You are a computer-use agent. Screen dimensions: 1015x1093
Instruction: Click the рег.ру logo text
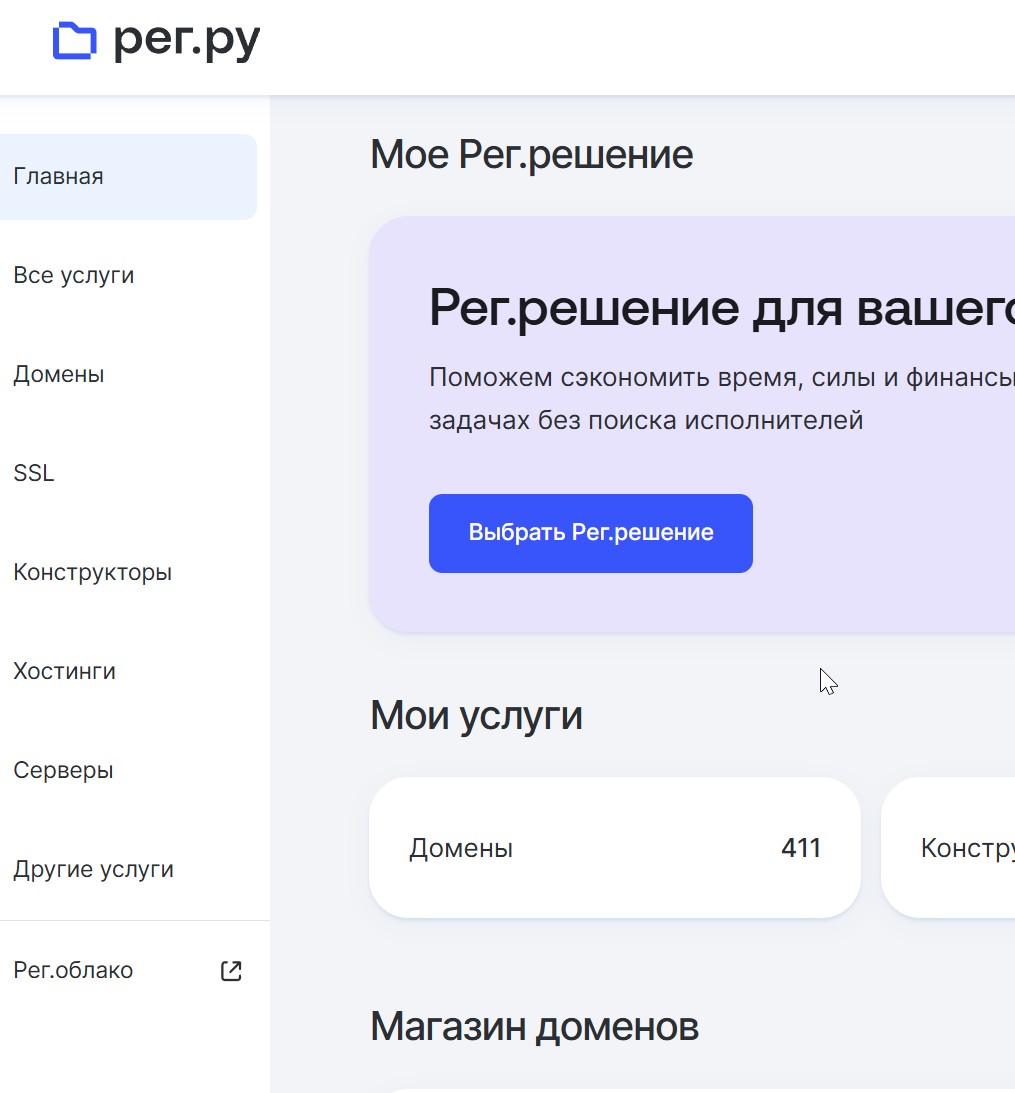(x=186, y=41)
